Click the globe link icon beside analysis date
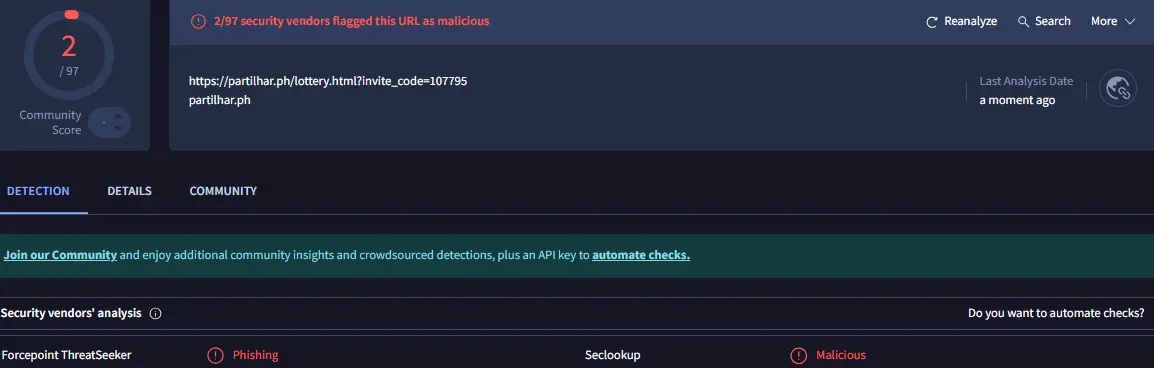The height and width of the screenshot is (368, 1154). coord(1118,88)
